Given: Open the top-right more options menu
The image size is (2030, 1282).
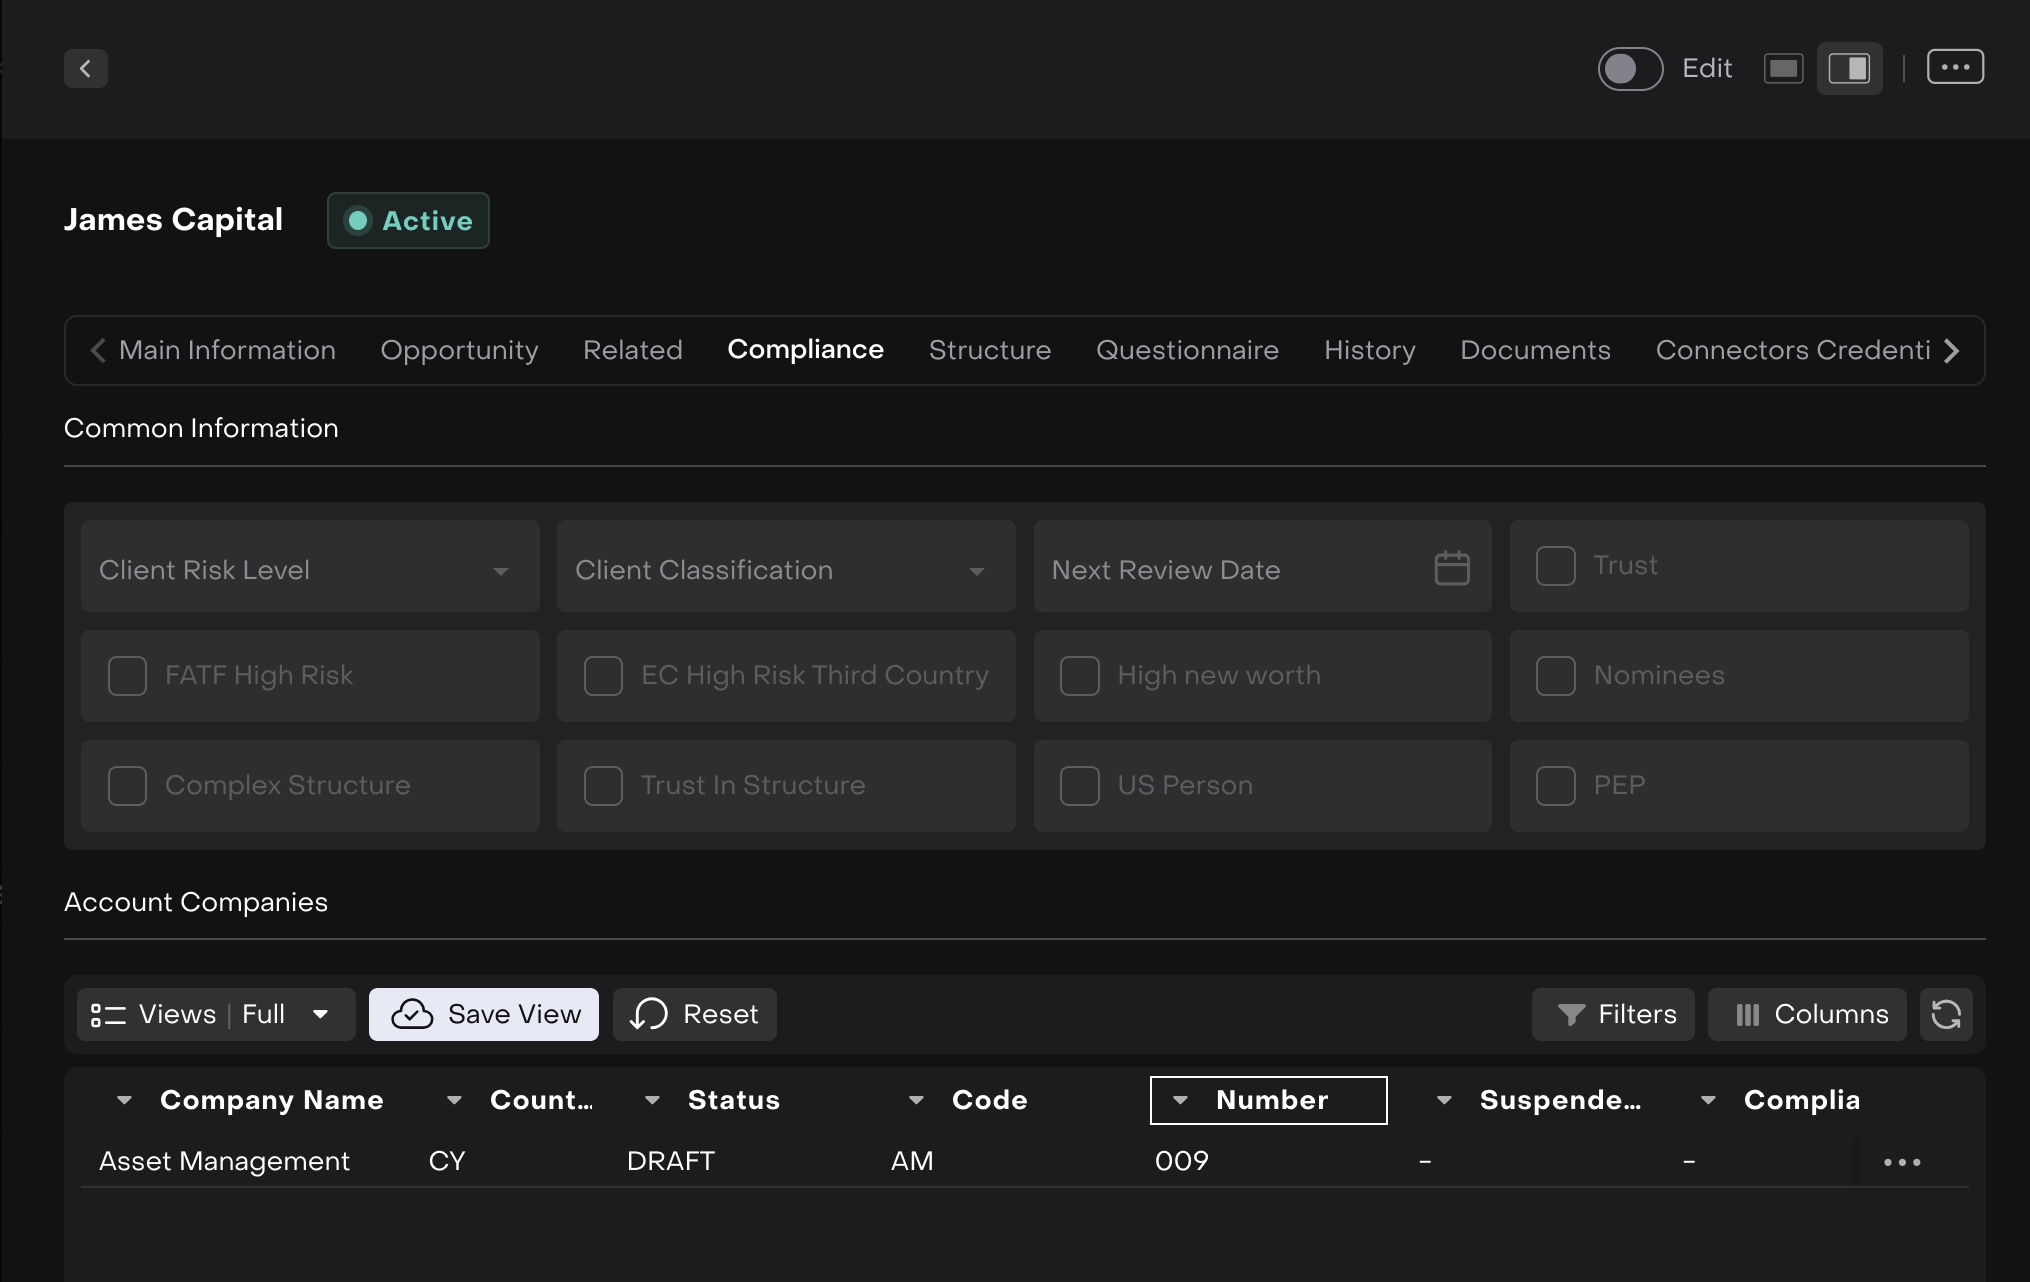Looking at the screenshot, I should [1955, 68].
